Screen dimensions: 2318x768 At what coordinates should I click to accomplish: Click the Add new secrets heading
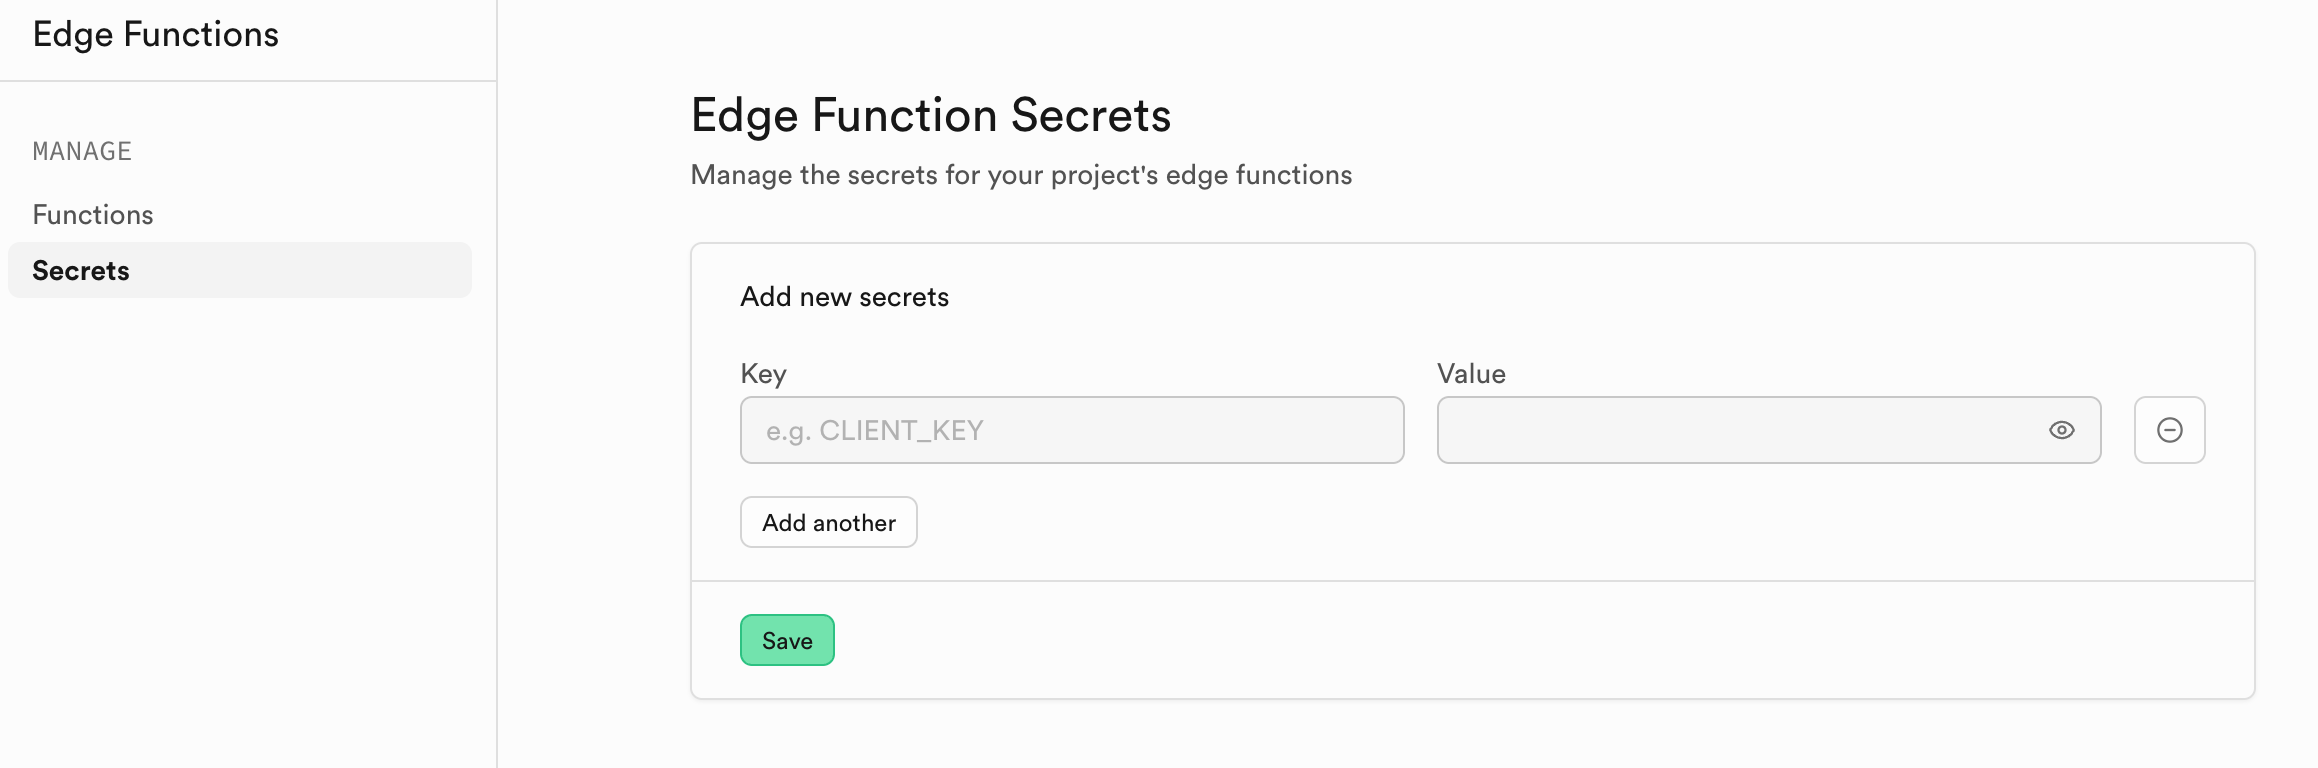[844, 297]
